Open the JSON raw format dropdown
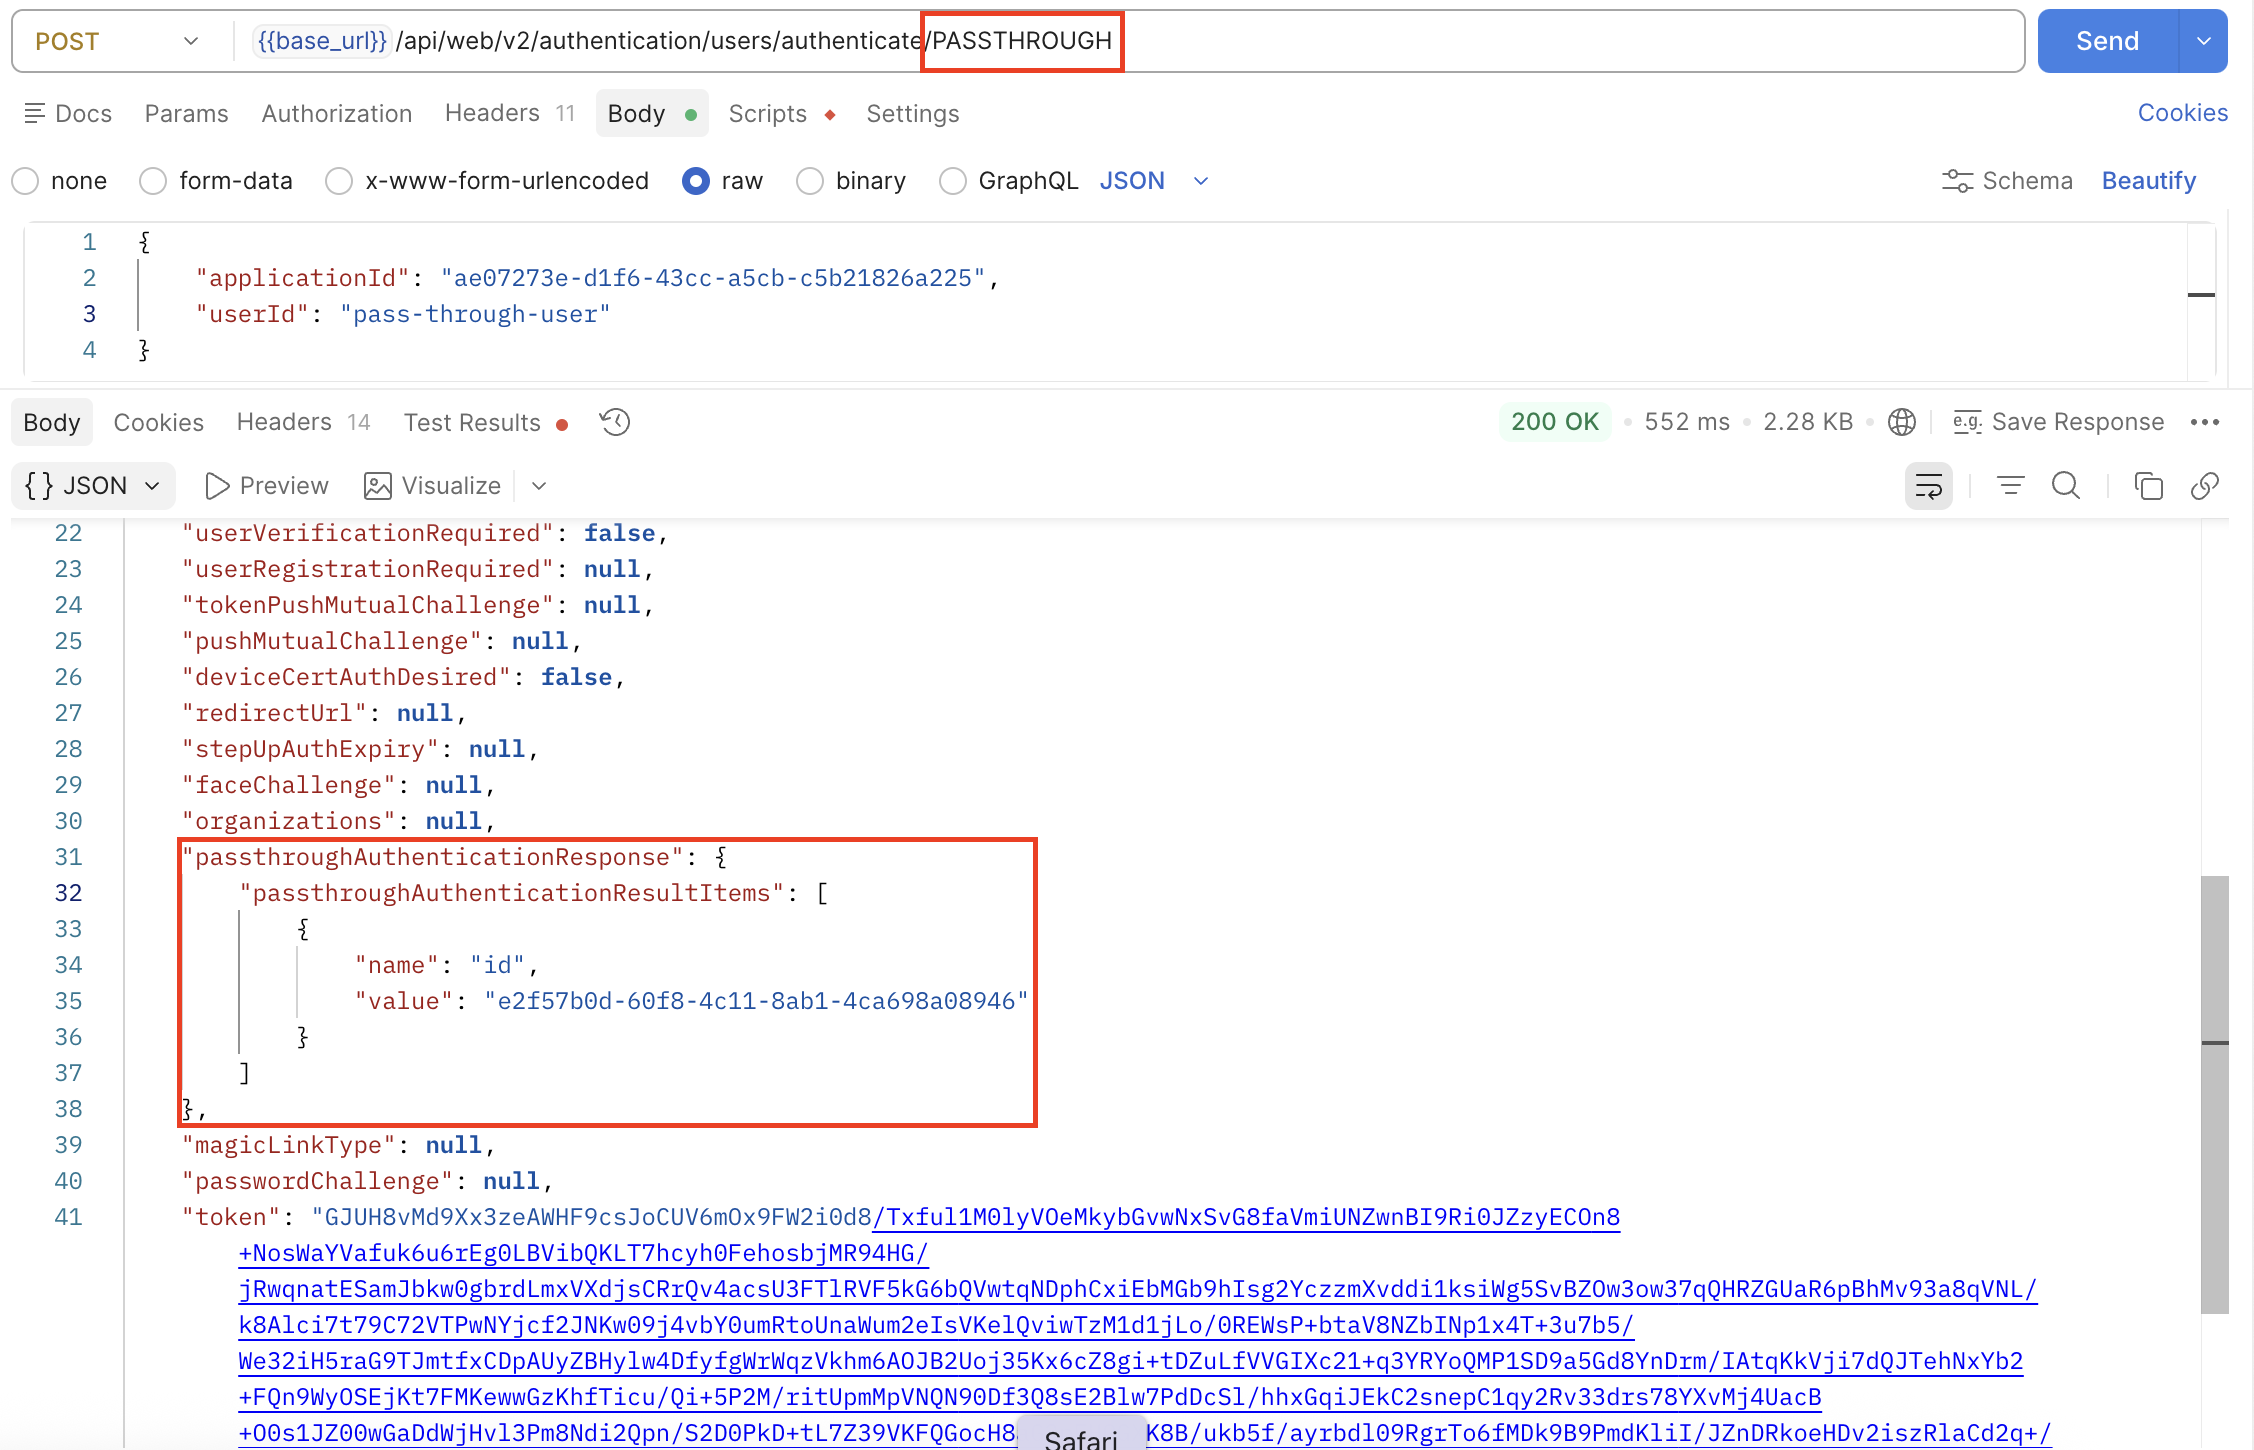2254x1450 pixels. pyautogui.click(x=1155, y=181)
